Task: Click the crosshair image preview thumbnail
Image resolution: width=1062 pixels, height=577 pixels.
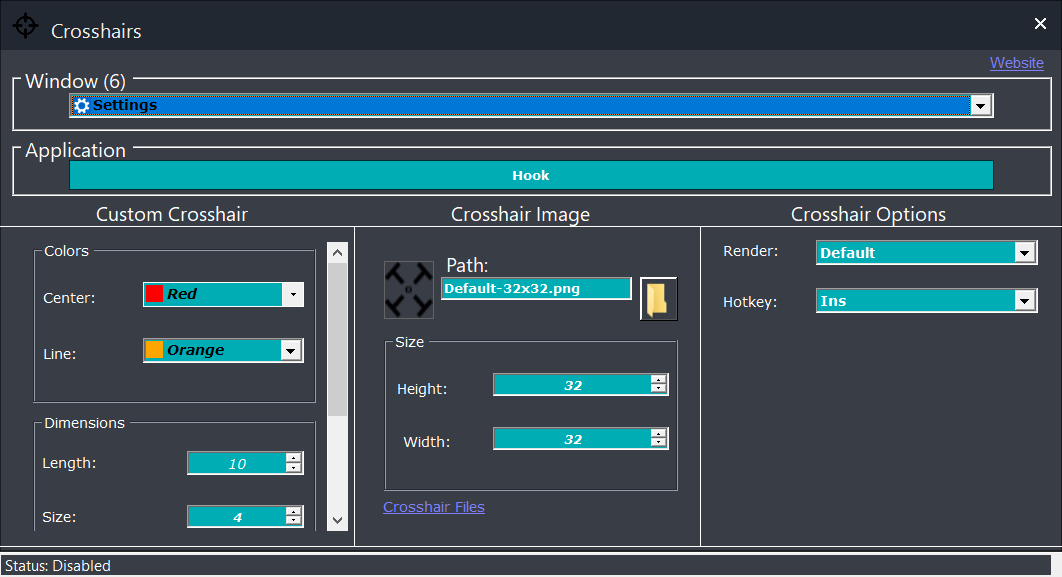Action: coord(409,289)
